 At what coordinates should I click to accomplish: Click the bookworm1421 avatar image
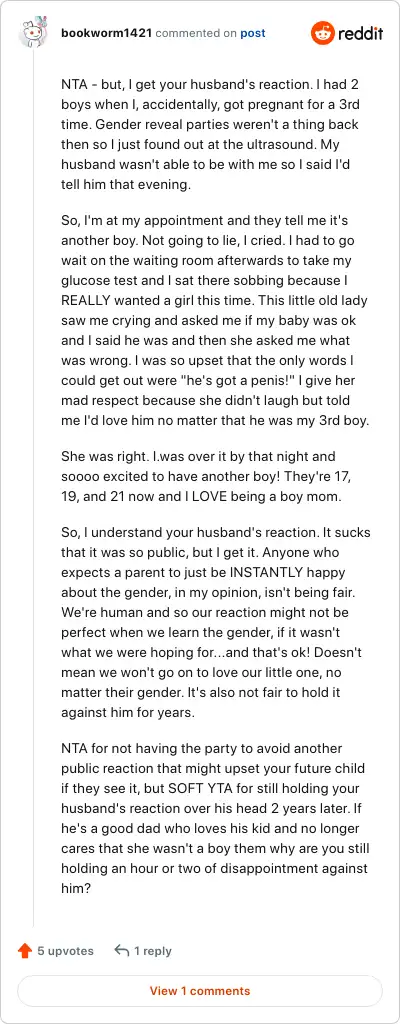33,33
